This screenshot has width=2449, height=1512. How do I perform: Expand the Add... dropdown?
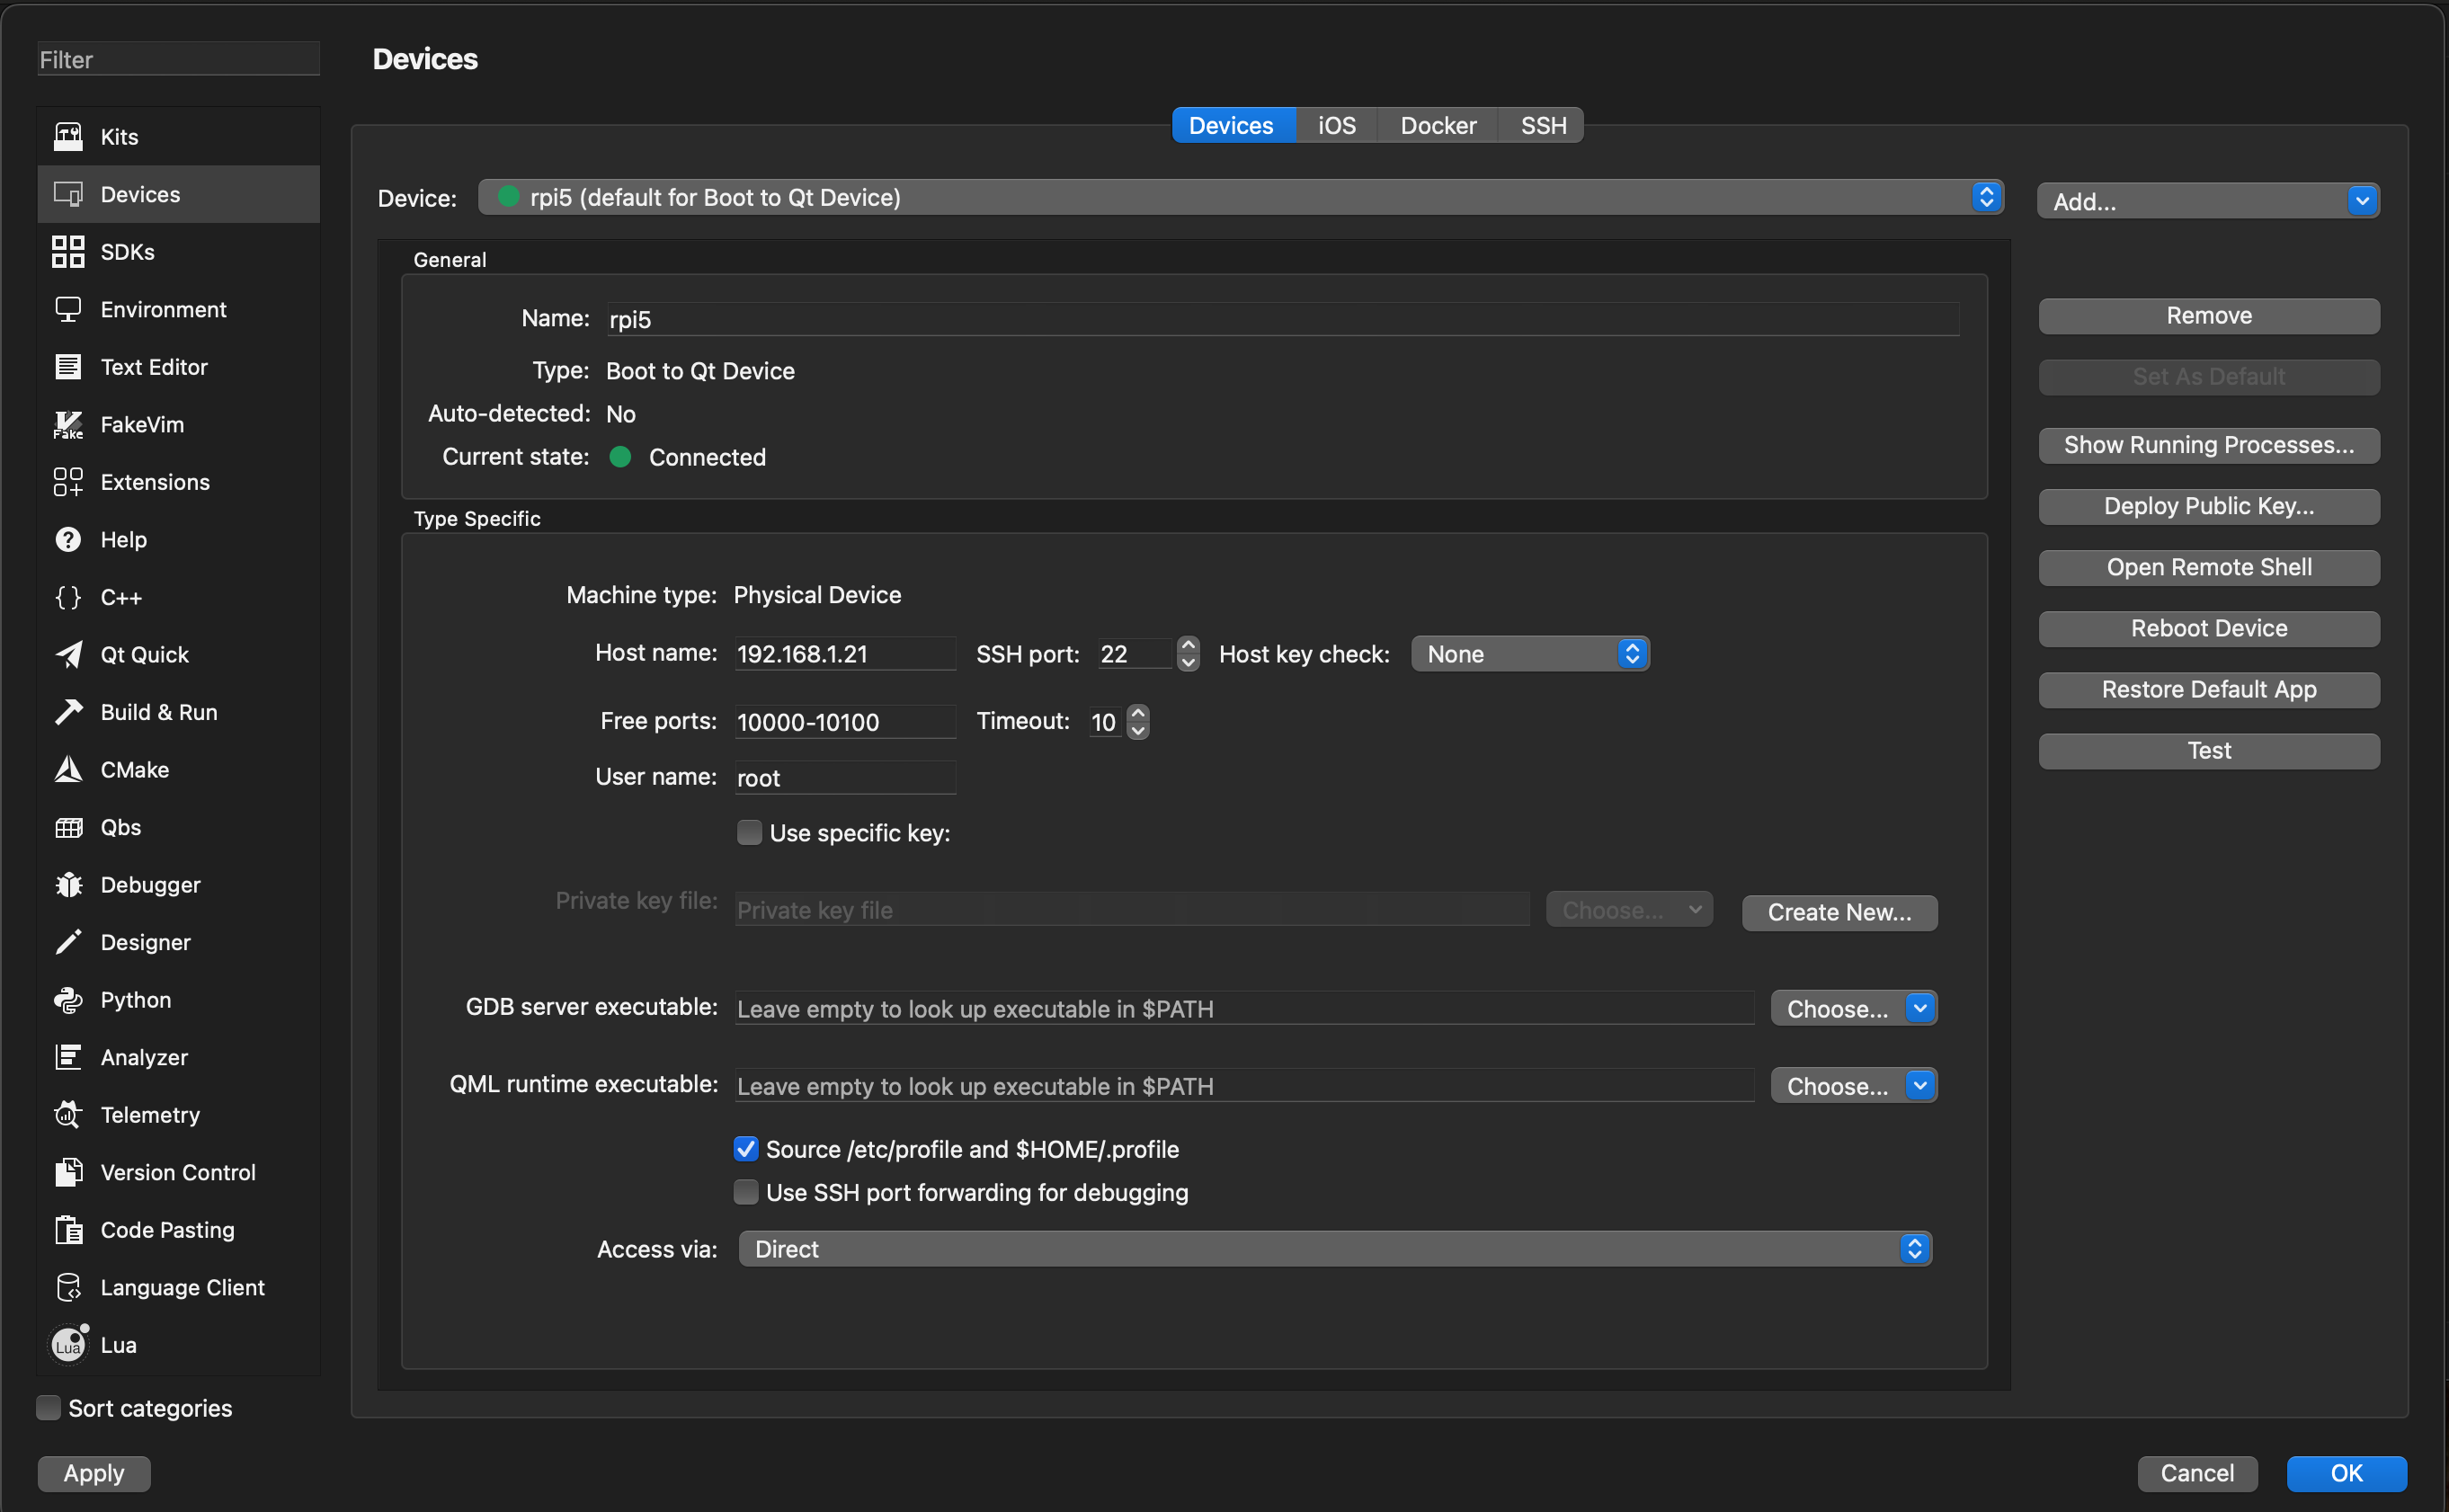[x=2208, y=201]
